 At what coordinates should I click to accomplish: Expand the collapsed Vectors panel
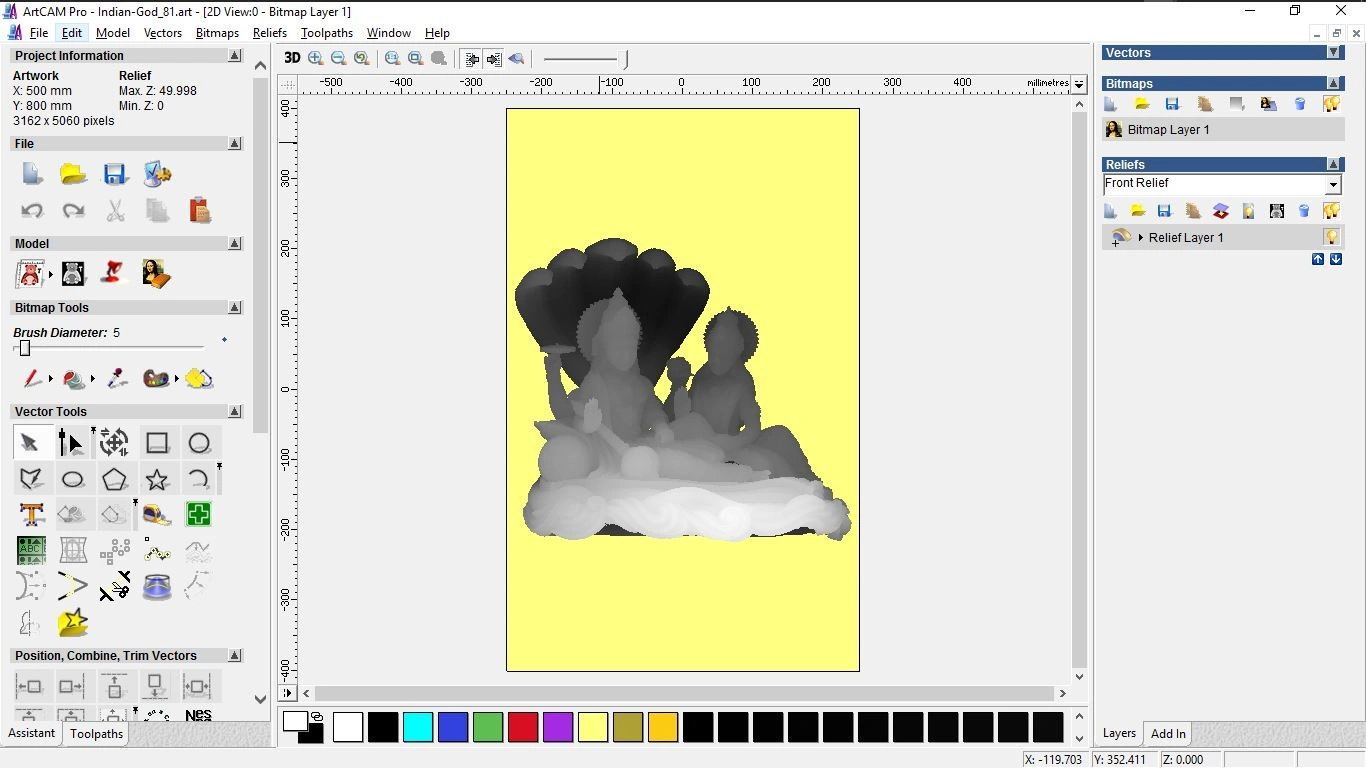tap(1333, 52)
